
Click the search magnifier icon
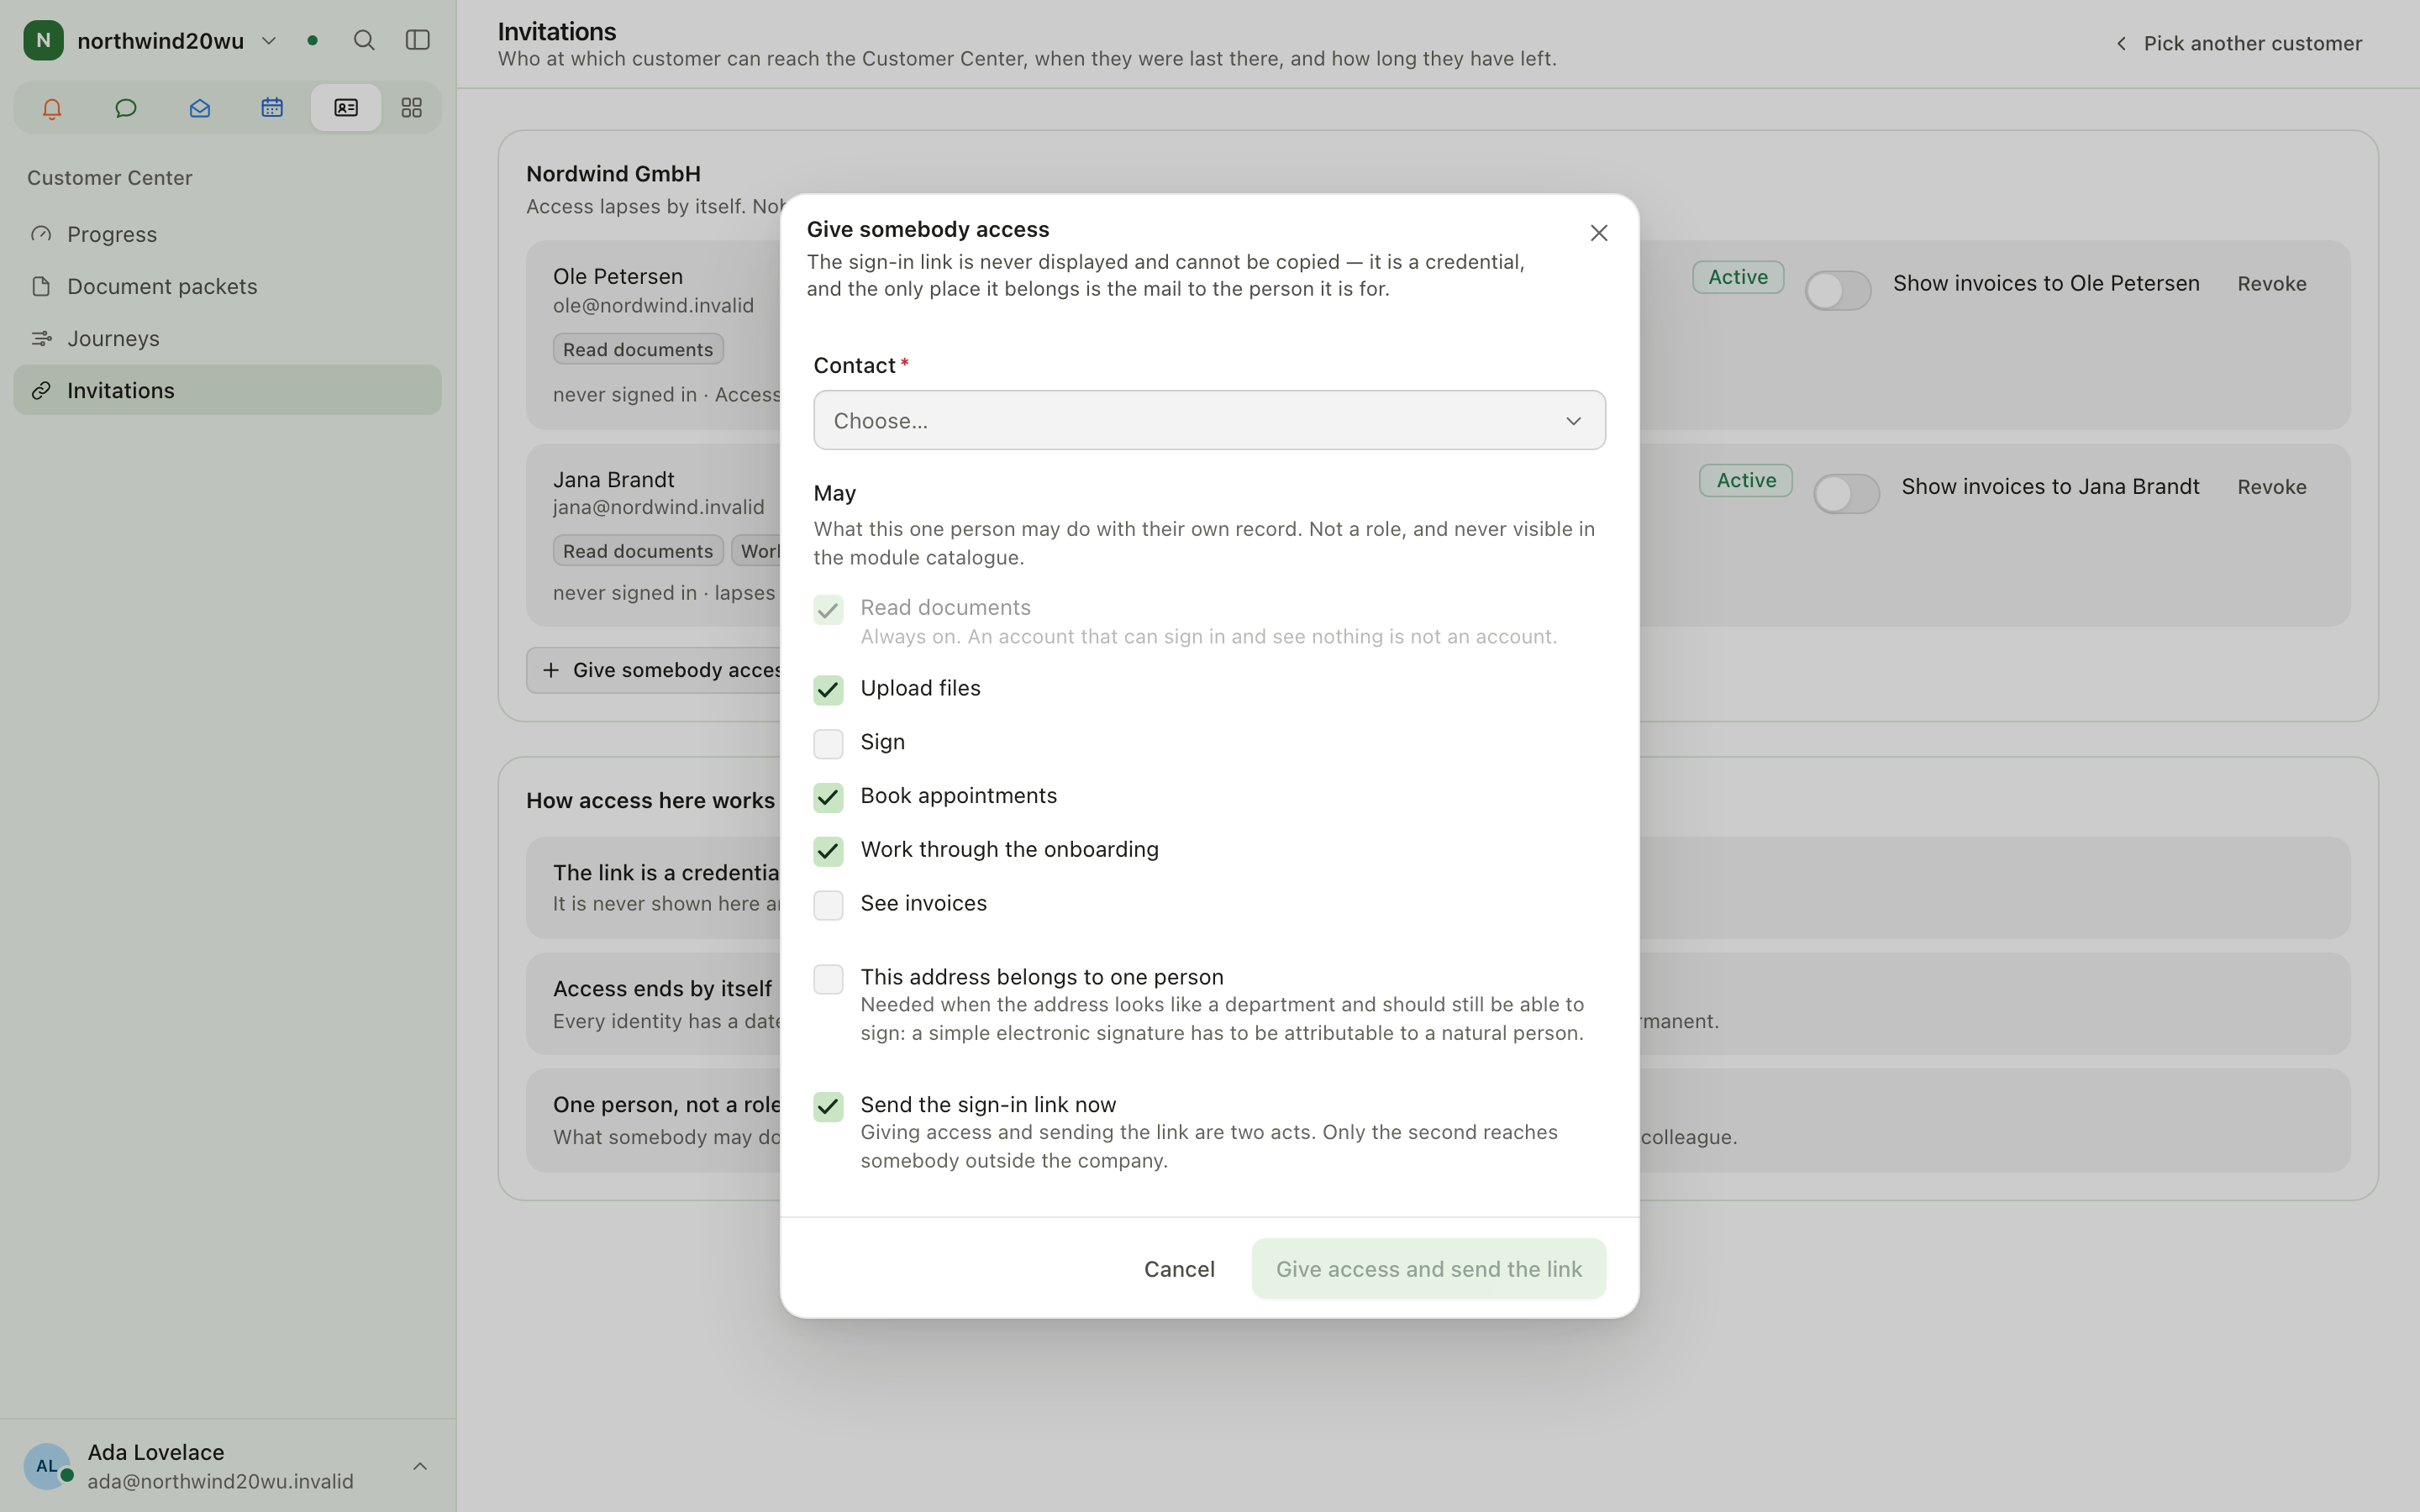(364, 40)
